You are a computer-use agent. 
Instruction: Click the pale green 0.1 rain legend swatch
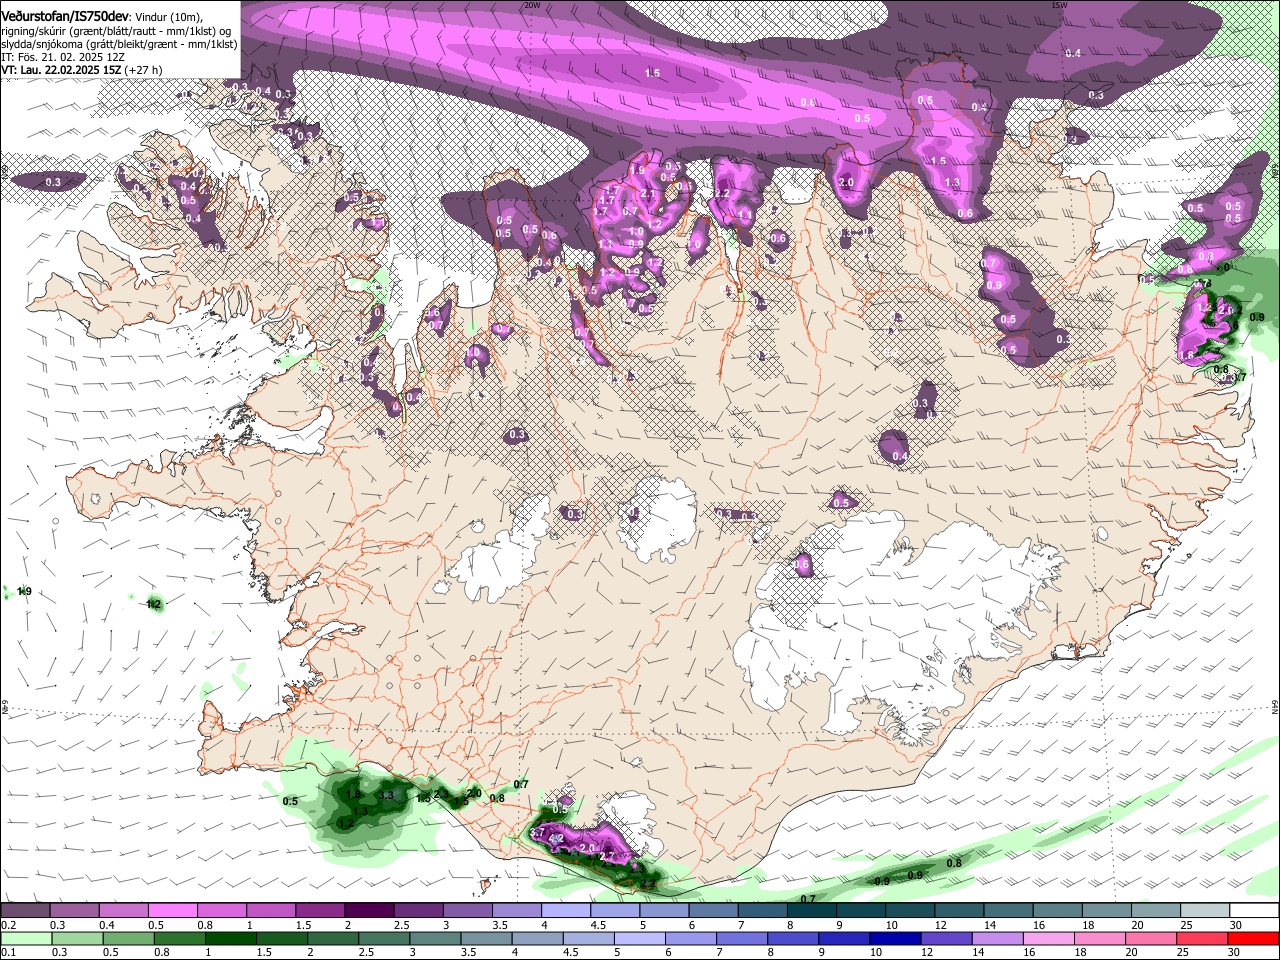pyautogui.click(x=26, y=938)
